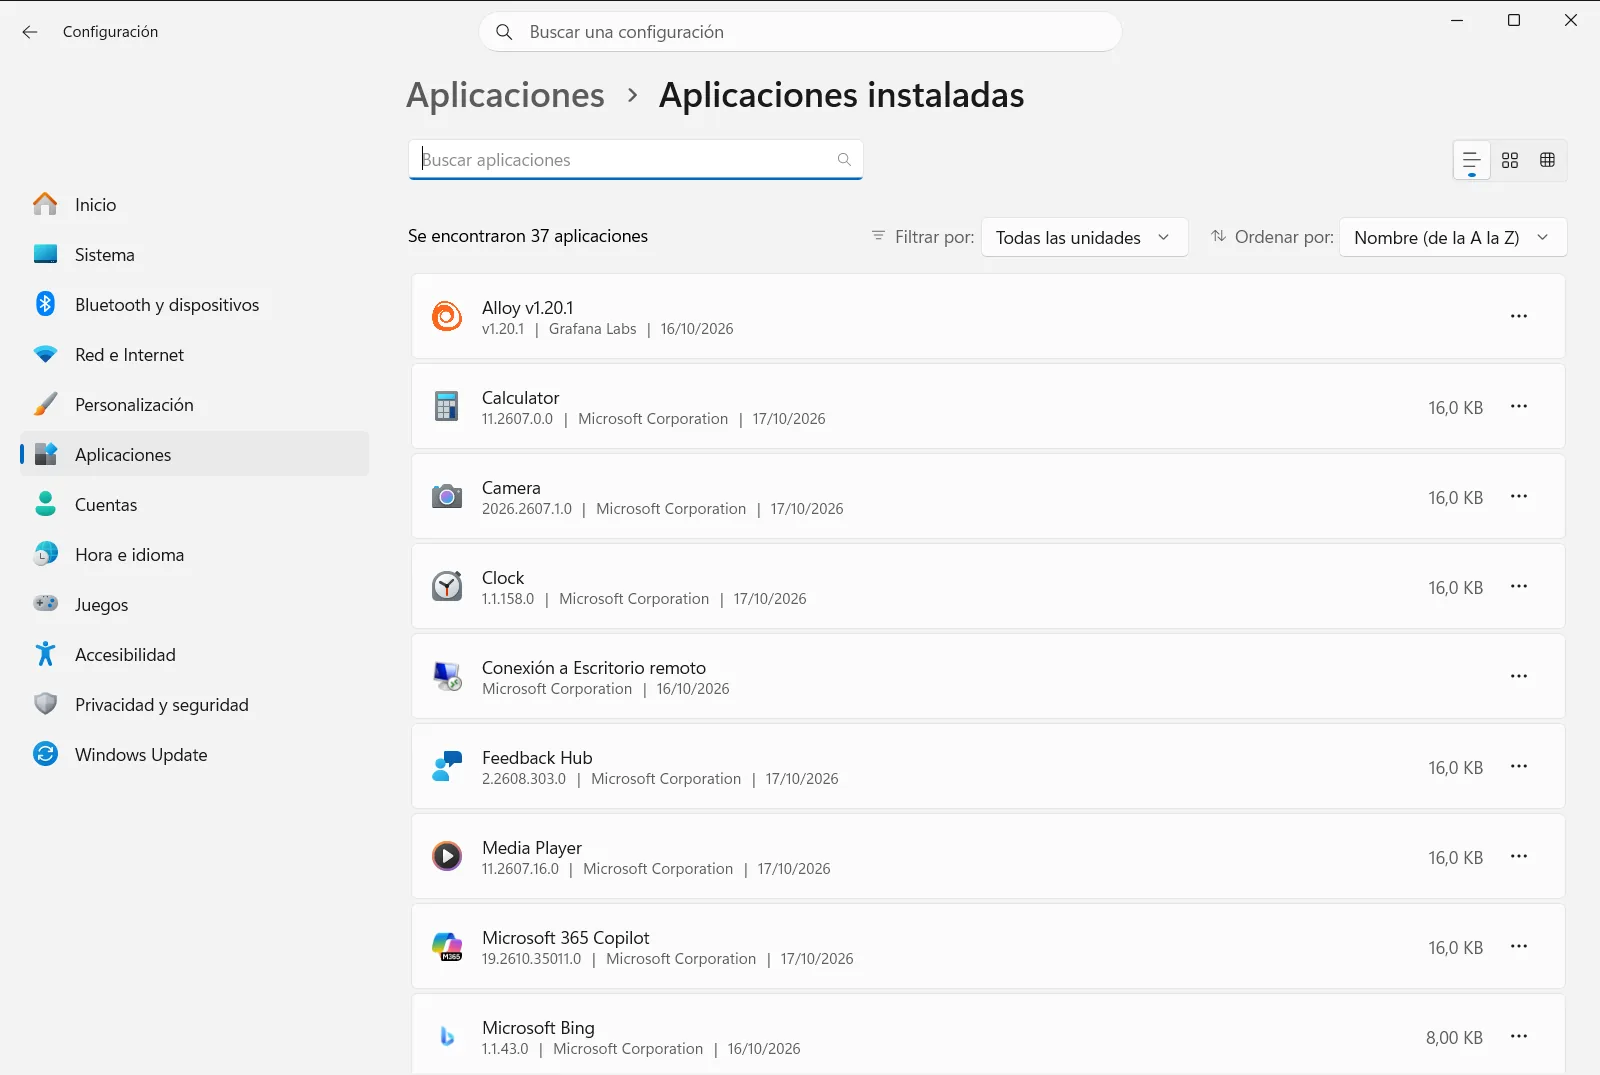The height and width of the screenshot is (1075, 1600).
Task: Click the Media Player app icon
Action: pyautogui.click(x=447, y=856)
